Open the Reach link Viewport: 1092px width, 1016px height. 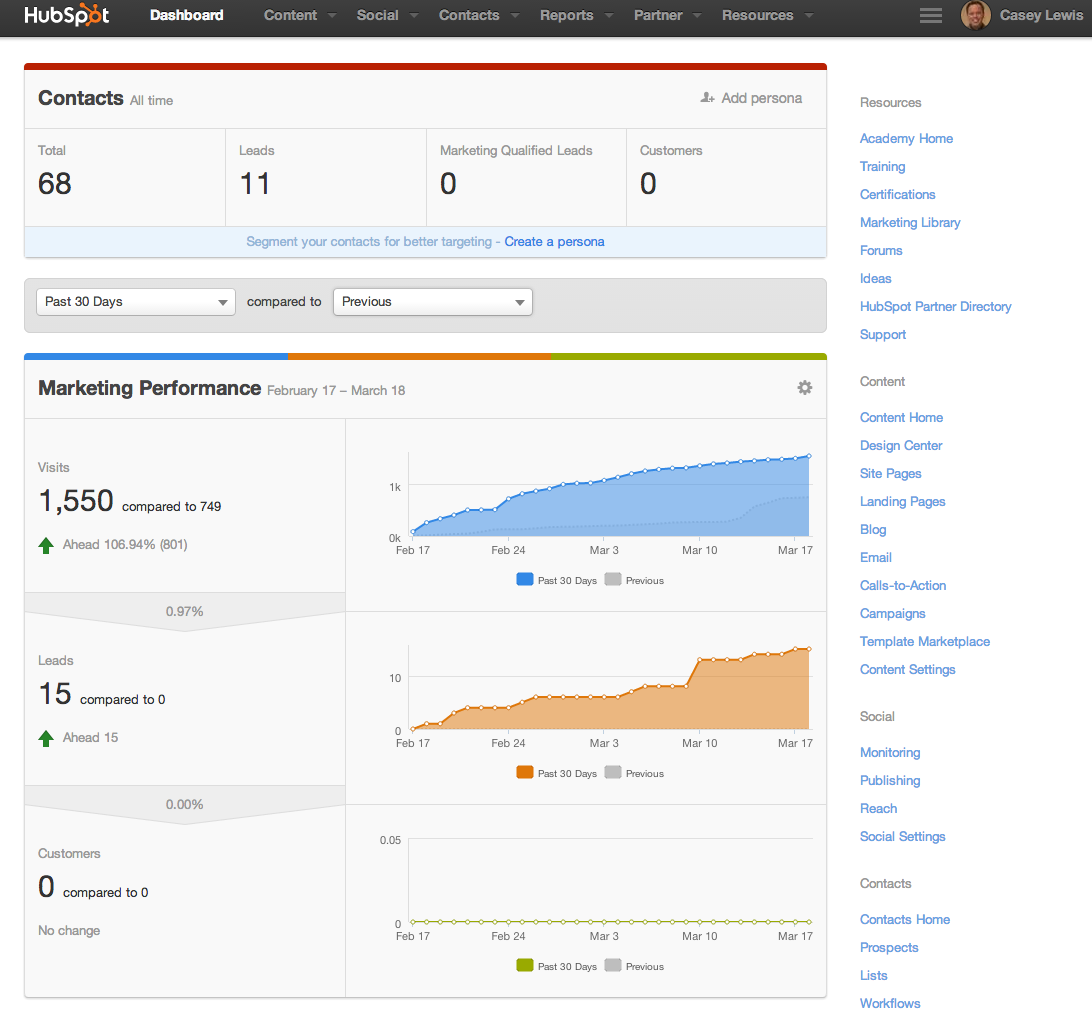[x=878, y=808]
